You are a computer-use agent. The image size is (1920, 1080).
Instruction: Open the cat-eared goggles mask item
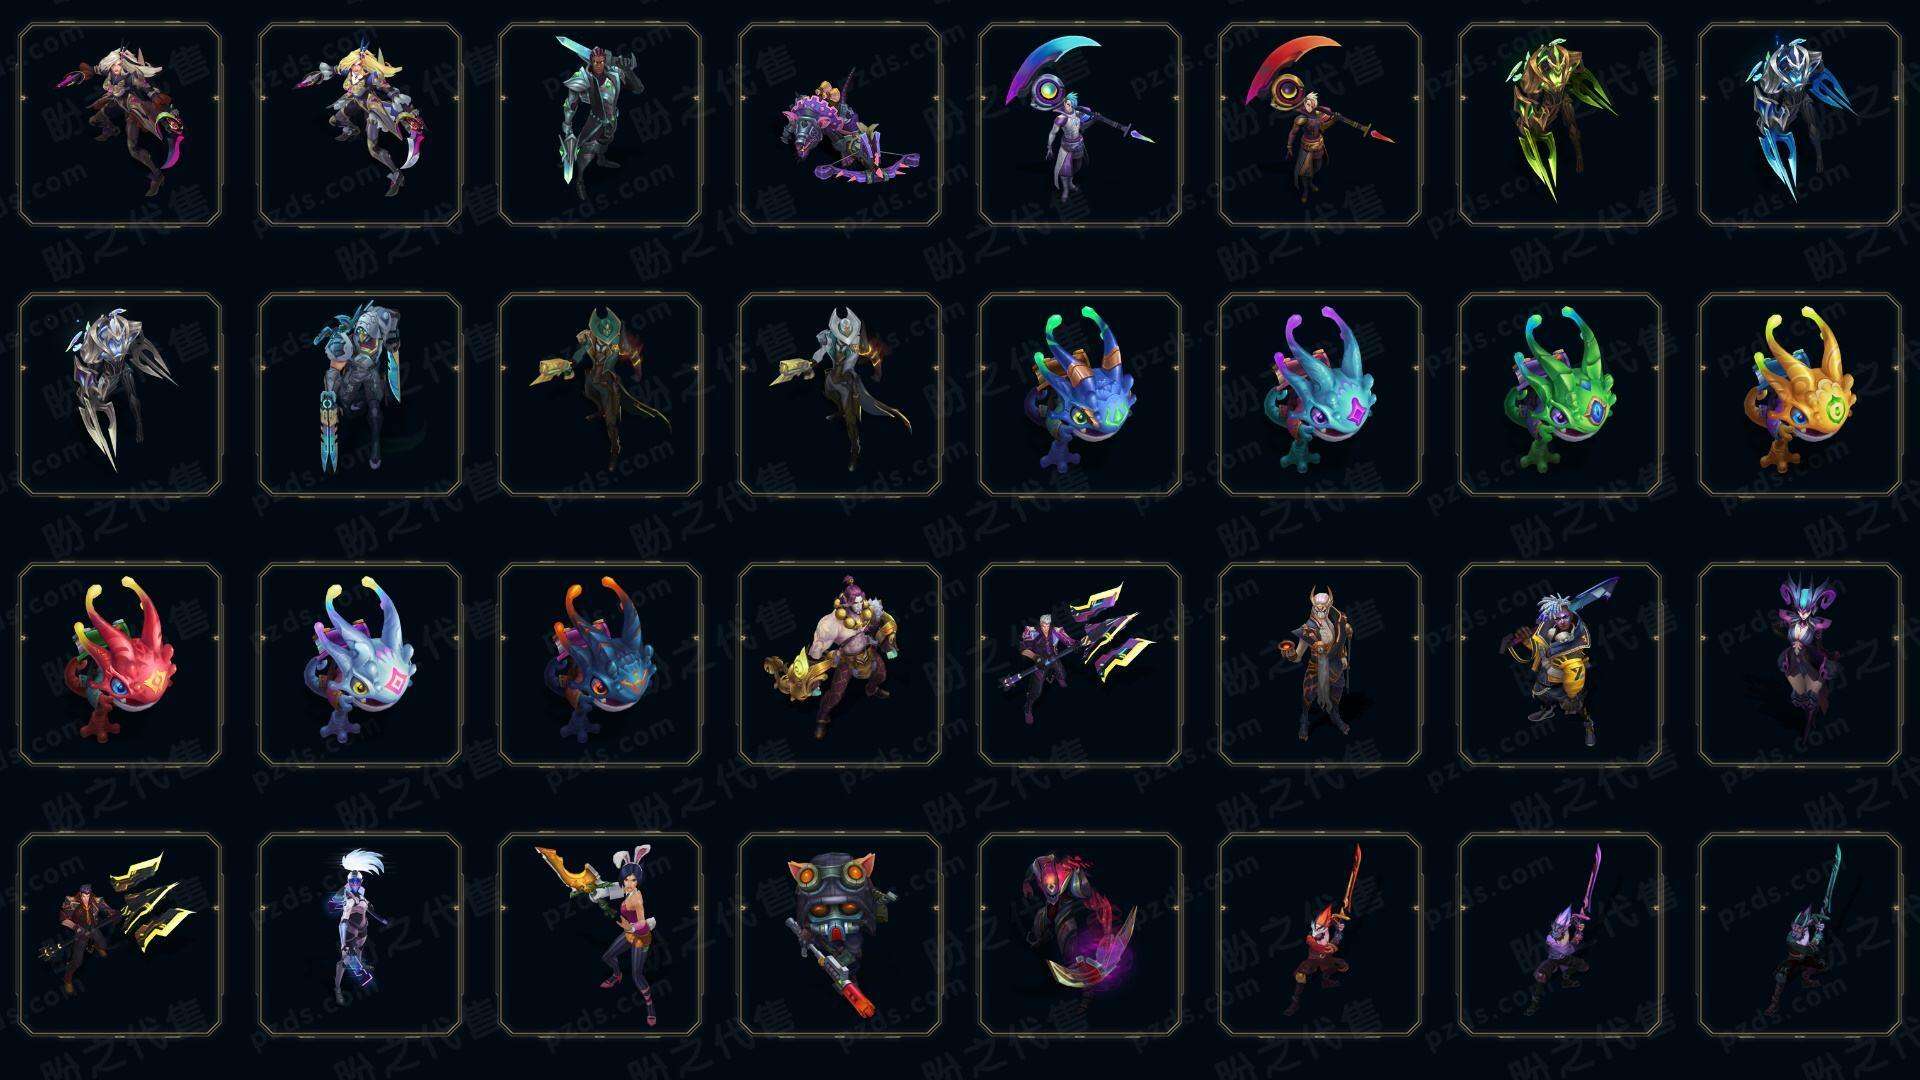[840, 934]
